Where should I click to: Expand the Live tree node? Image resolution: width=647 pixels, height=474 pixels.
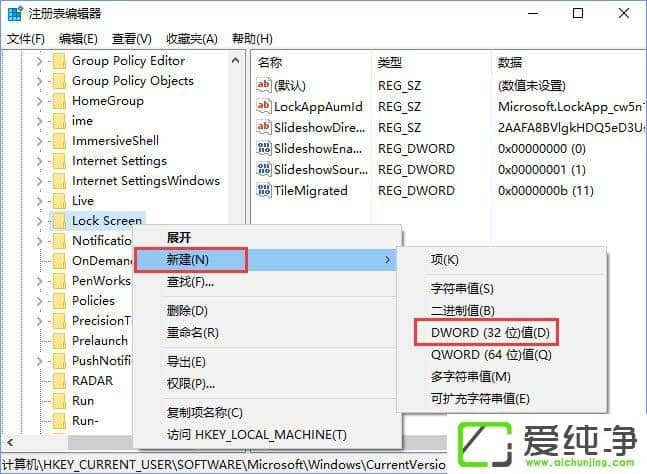[39, 201]
